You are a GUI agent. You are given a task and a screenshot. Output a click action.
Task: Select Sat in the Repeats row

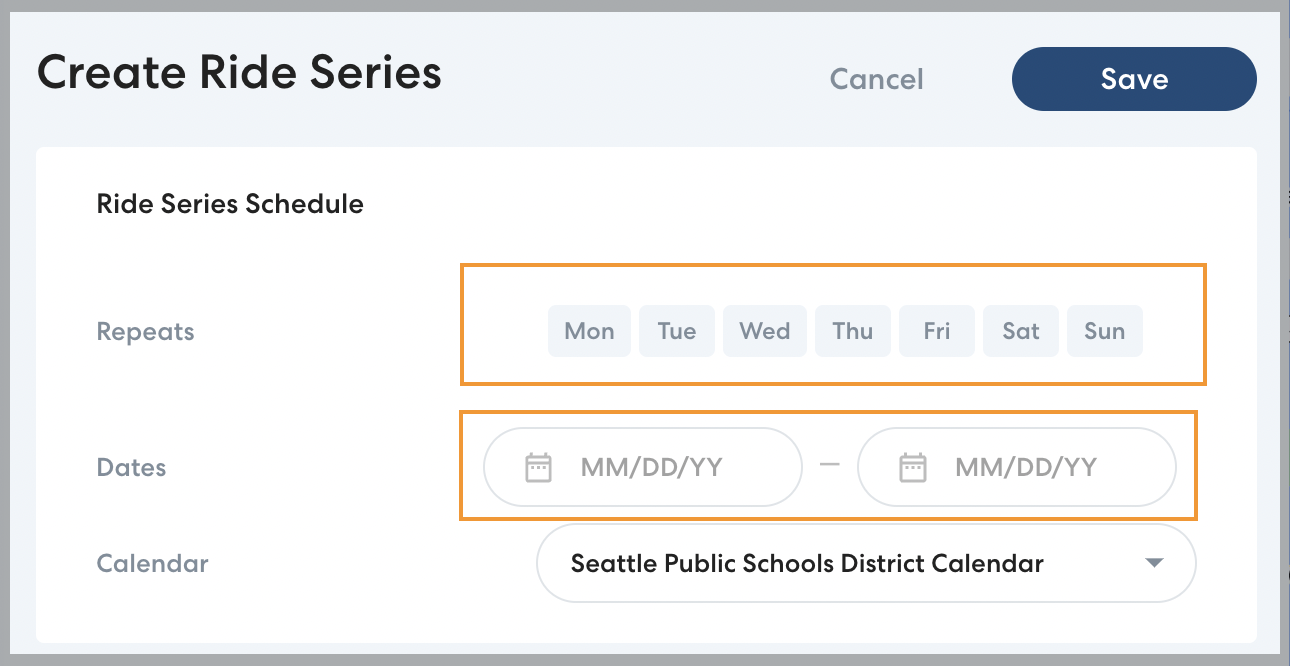1021,331
